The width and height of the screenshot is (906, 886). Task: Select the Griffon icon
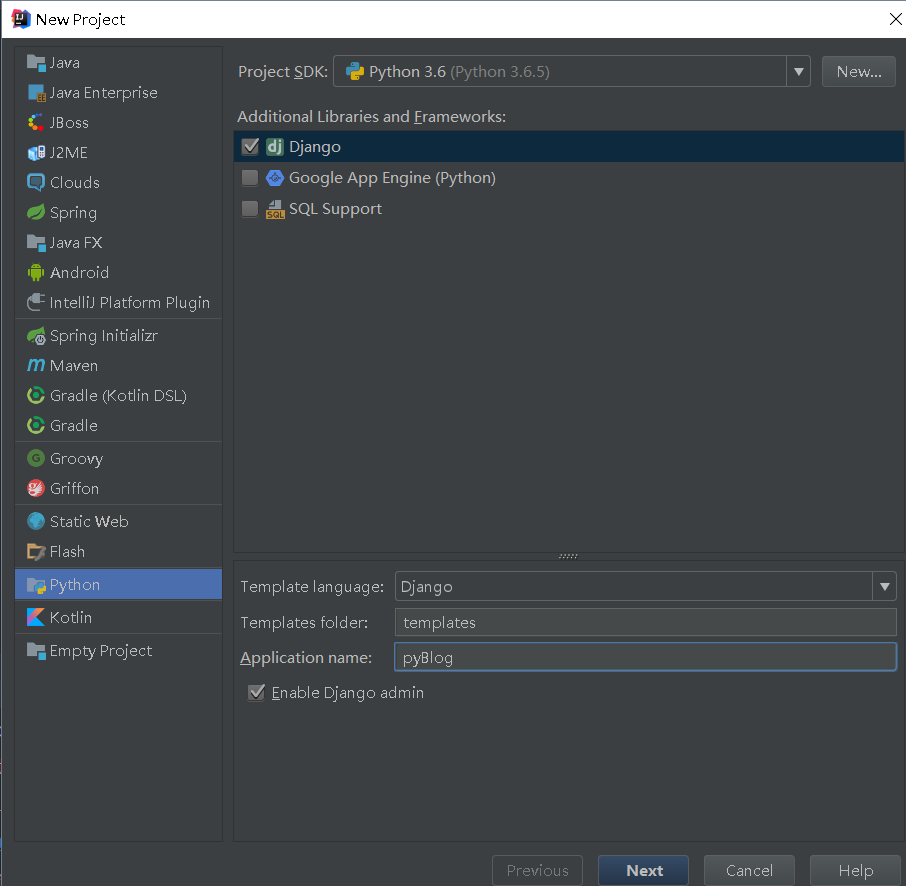[x=36, y=488]
